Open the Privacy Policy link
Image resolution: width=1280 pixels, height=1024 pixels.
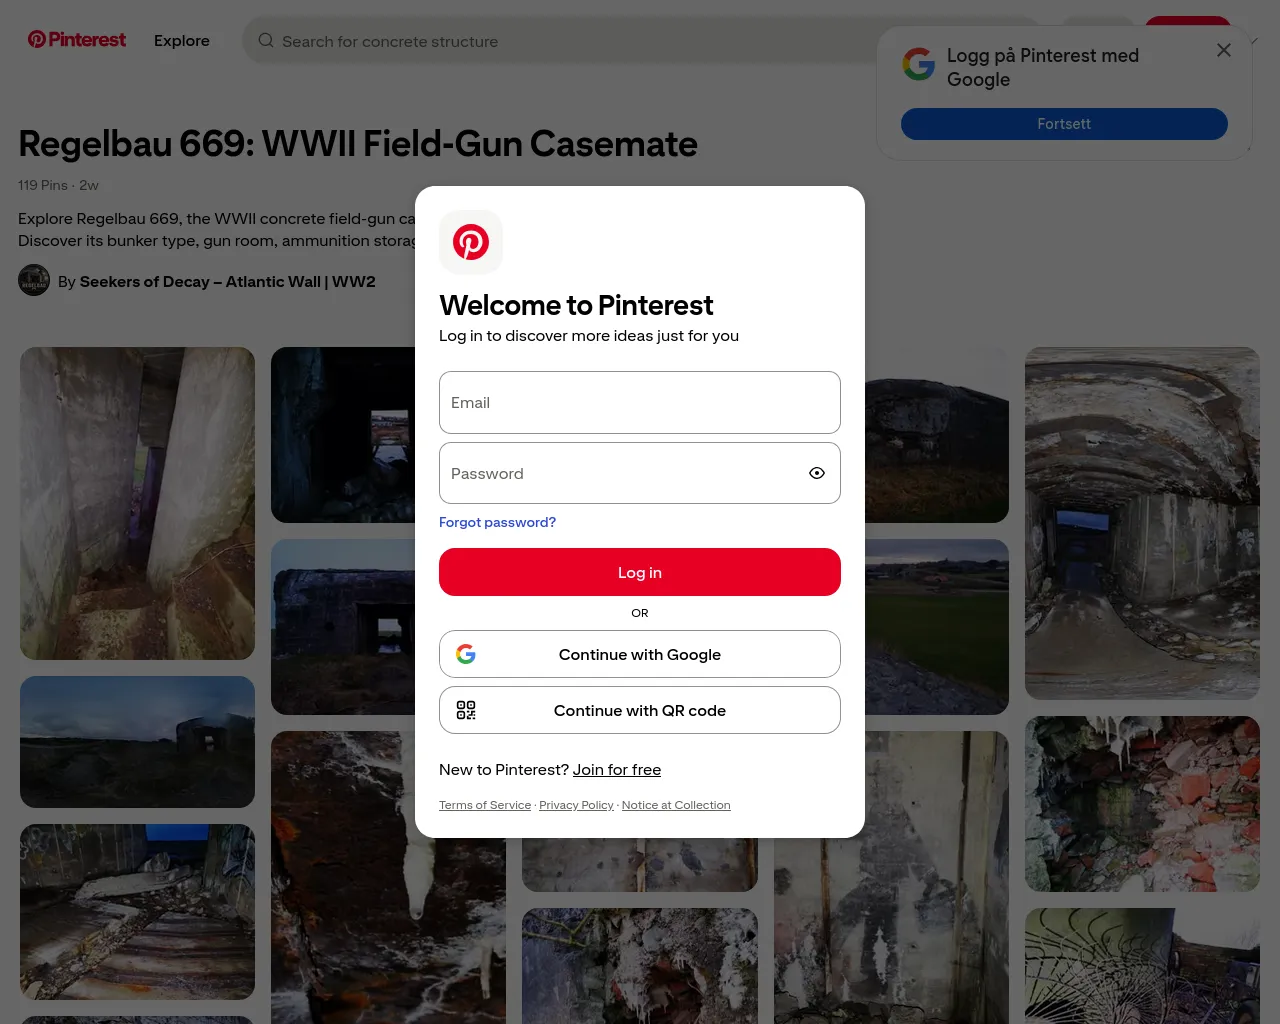point(576,805)
